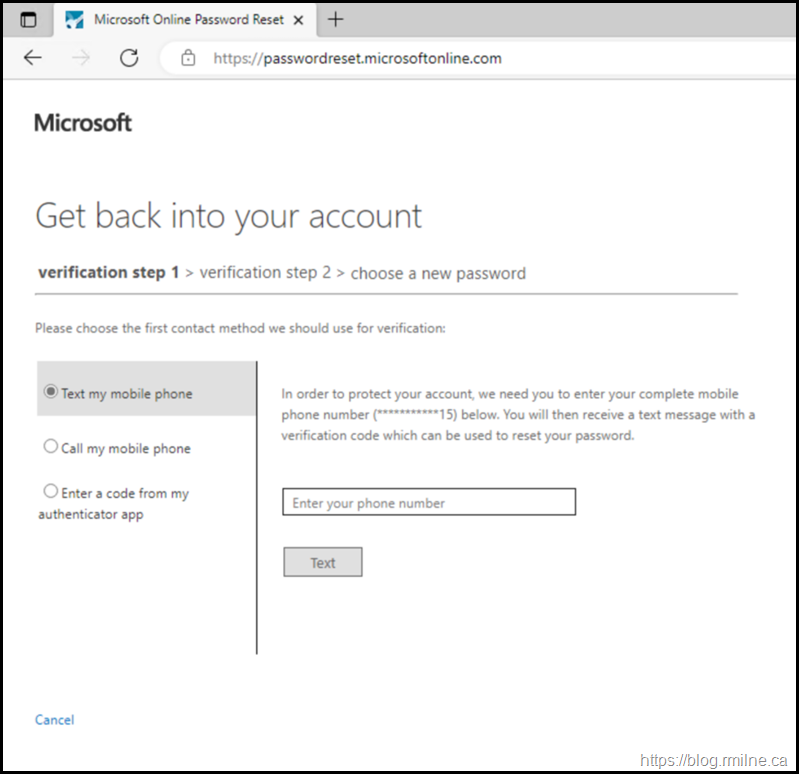Click the Cancel link
The width and height of the screenshot is (799, 774).
click(54, 720)
